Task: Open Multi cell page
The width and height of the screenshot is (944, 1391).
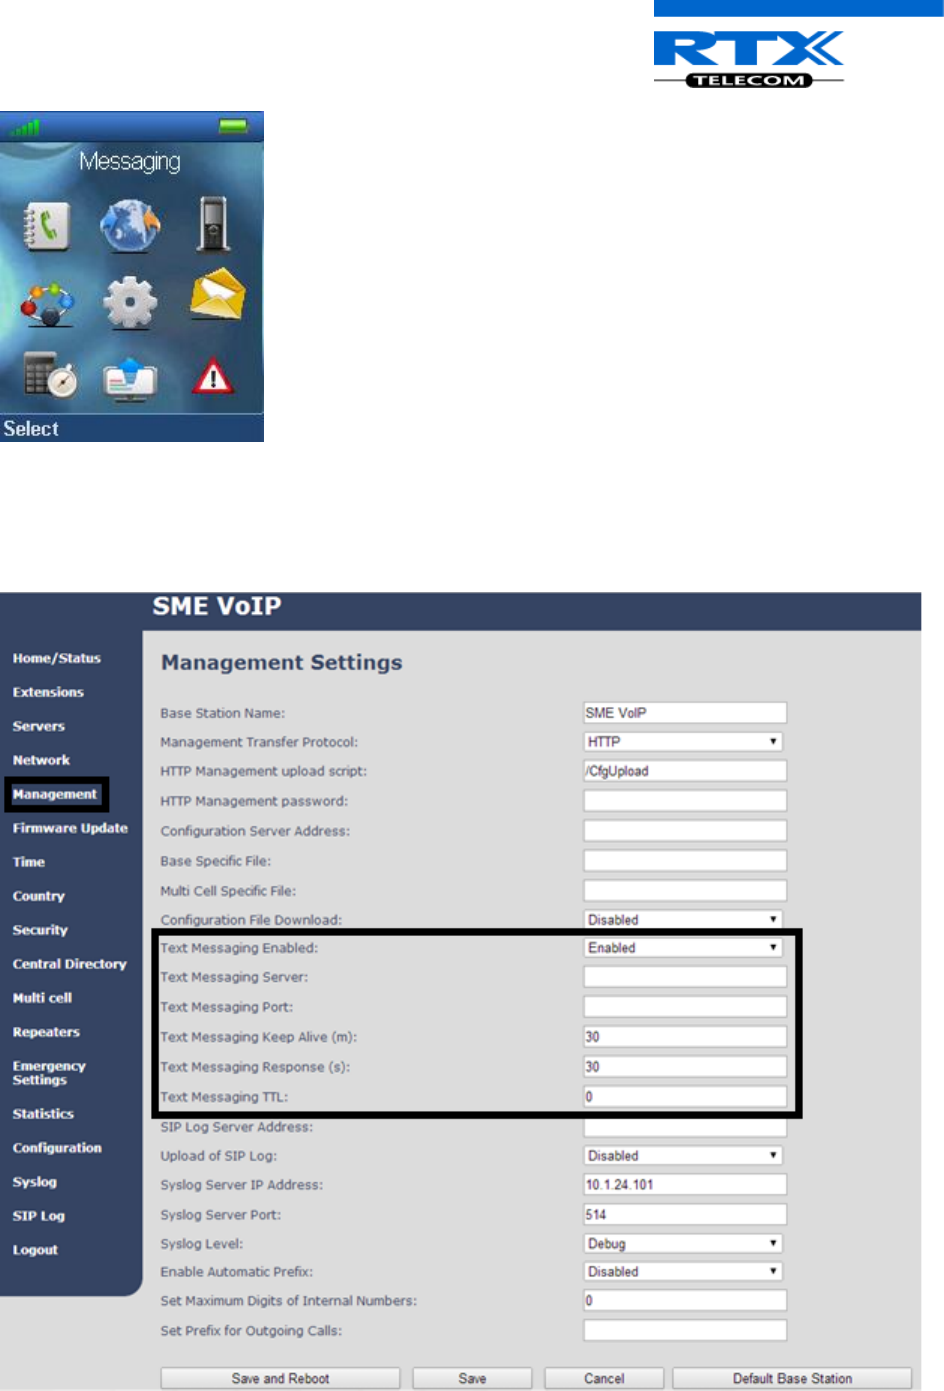Action: [42, 998]
